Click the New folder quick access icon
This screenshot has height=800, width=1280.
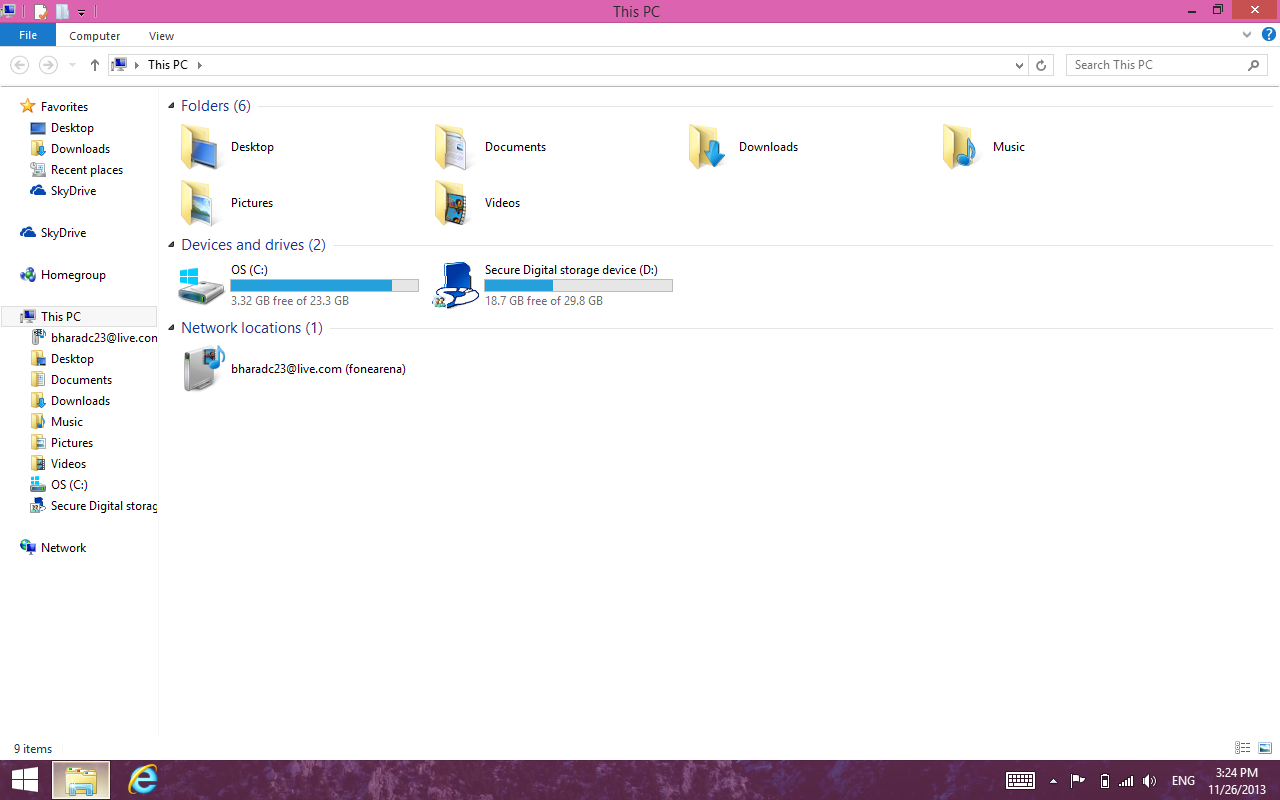point(62,12)
